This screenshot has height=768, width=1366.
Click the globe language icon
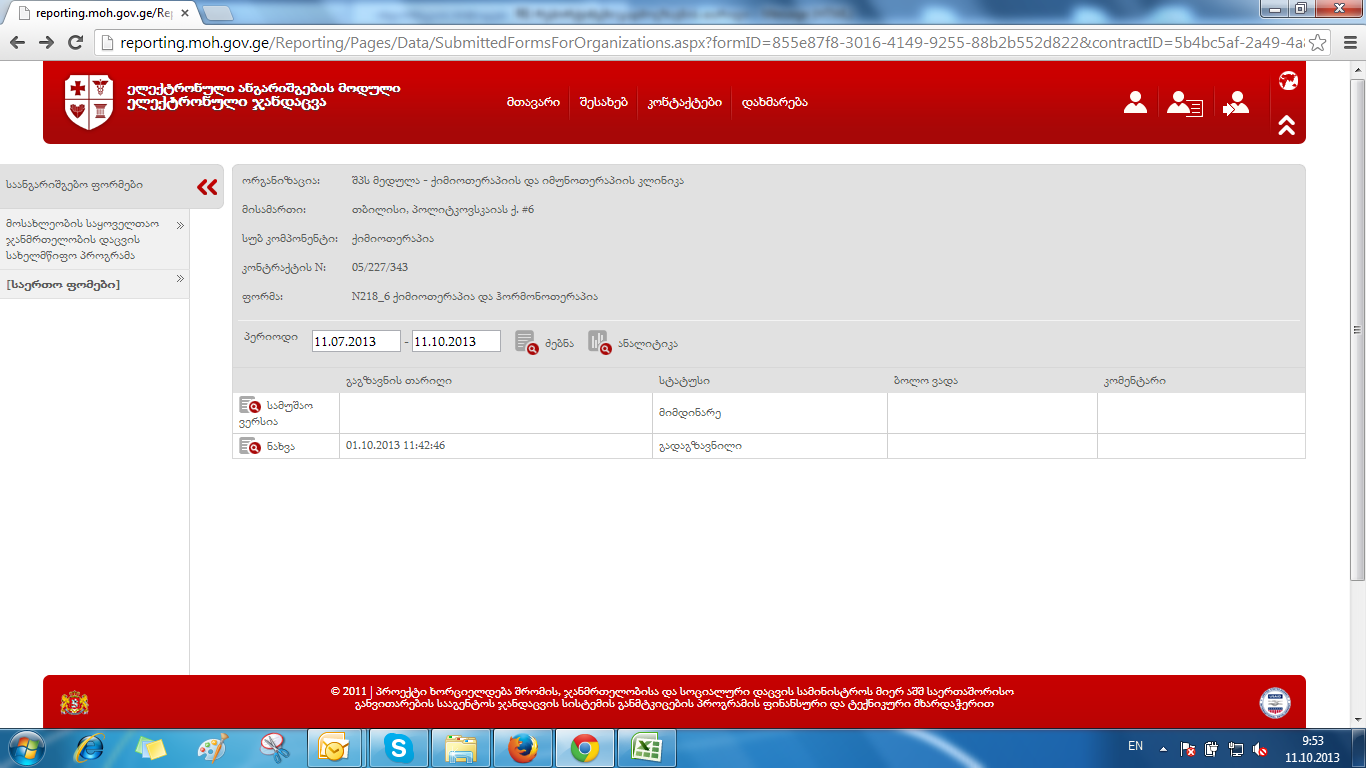click(x=1287, y=81)
